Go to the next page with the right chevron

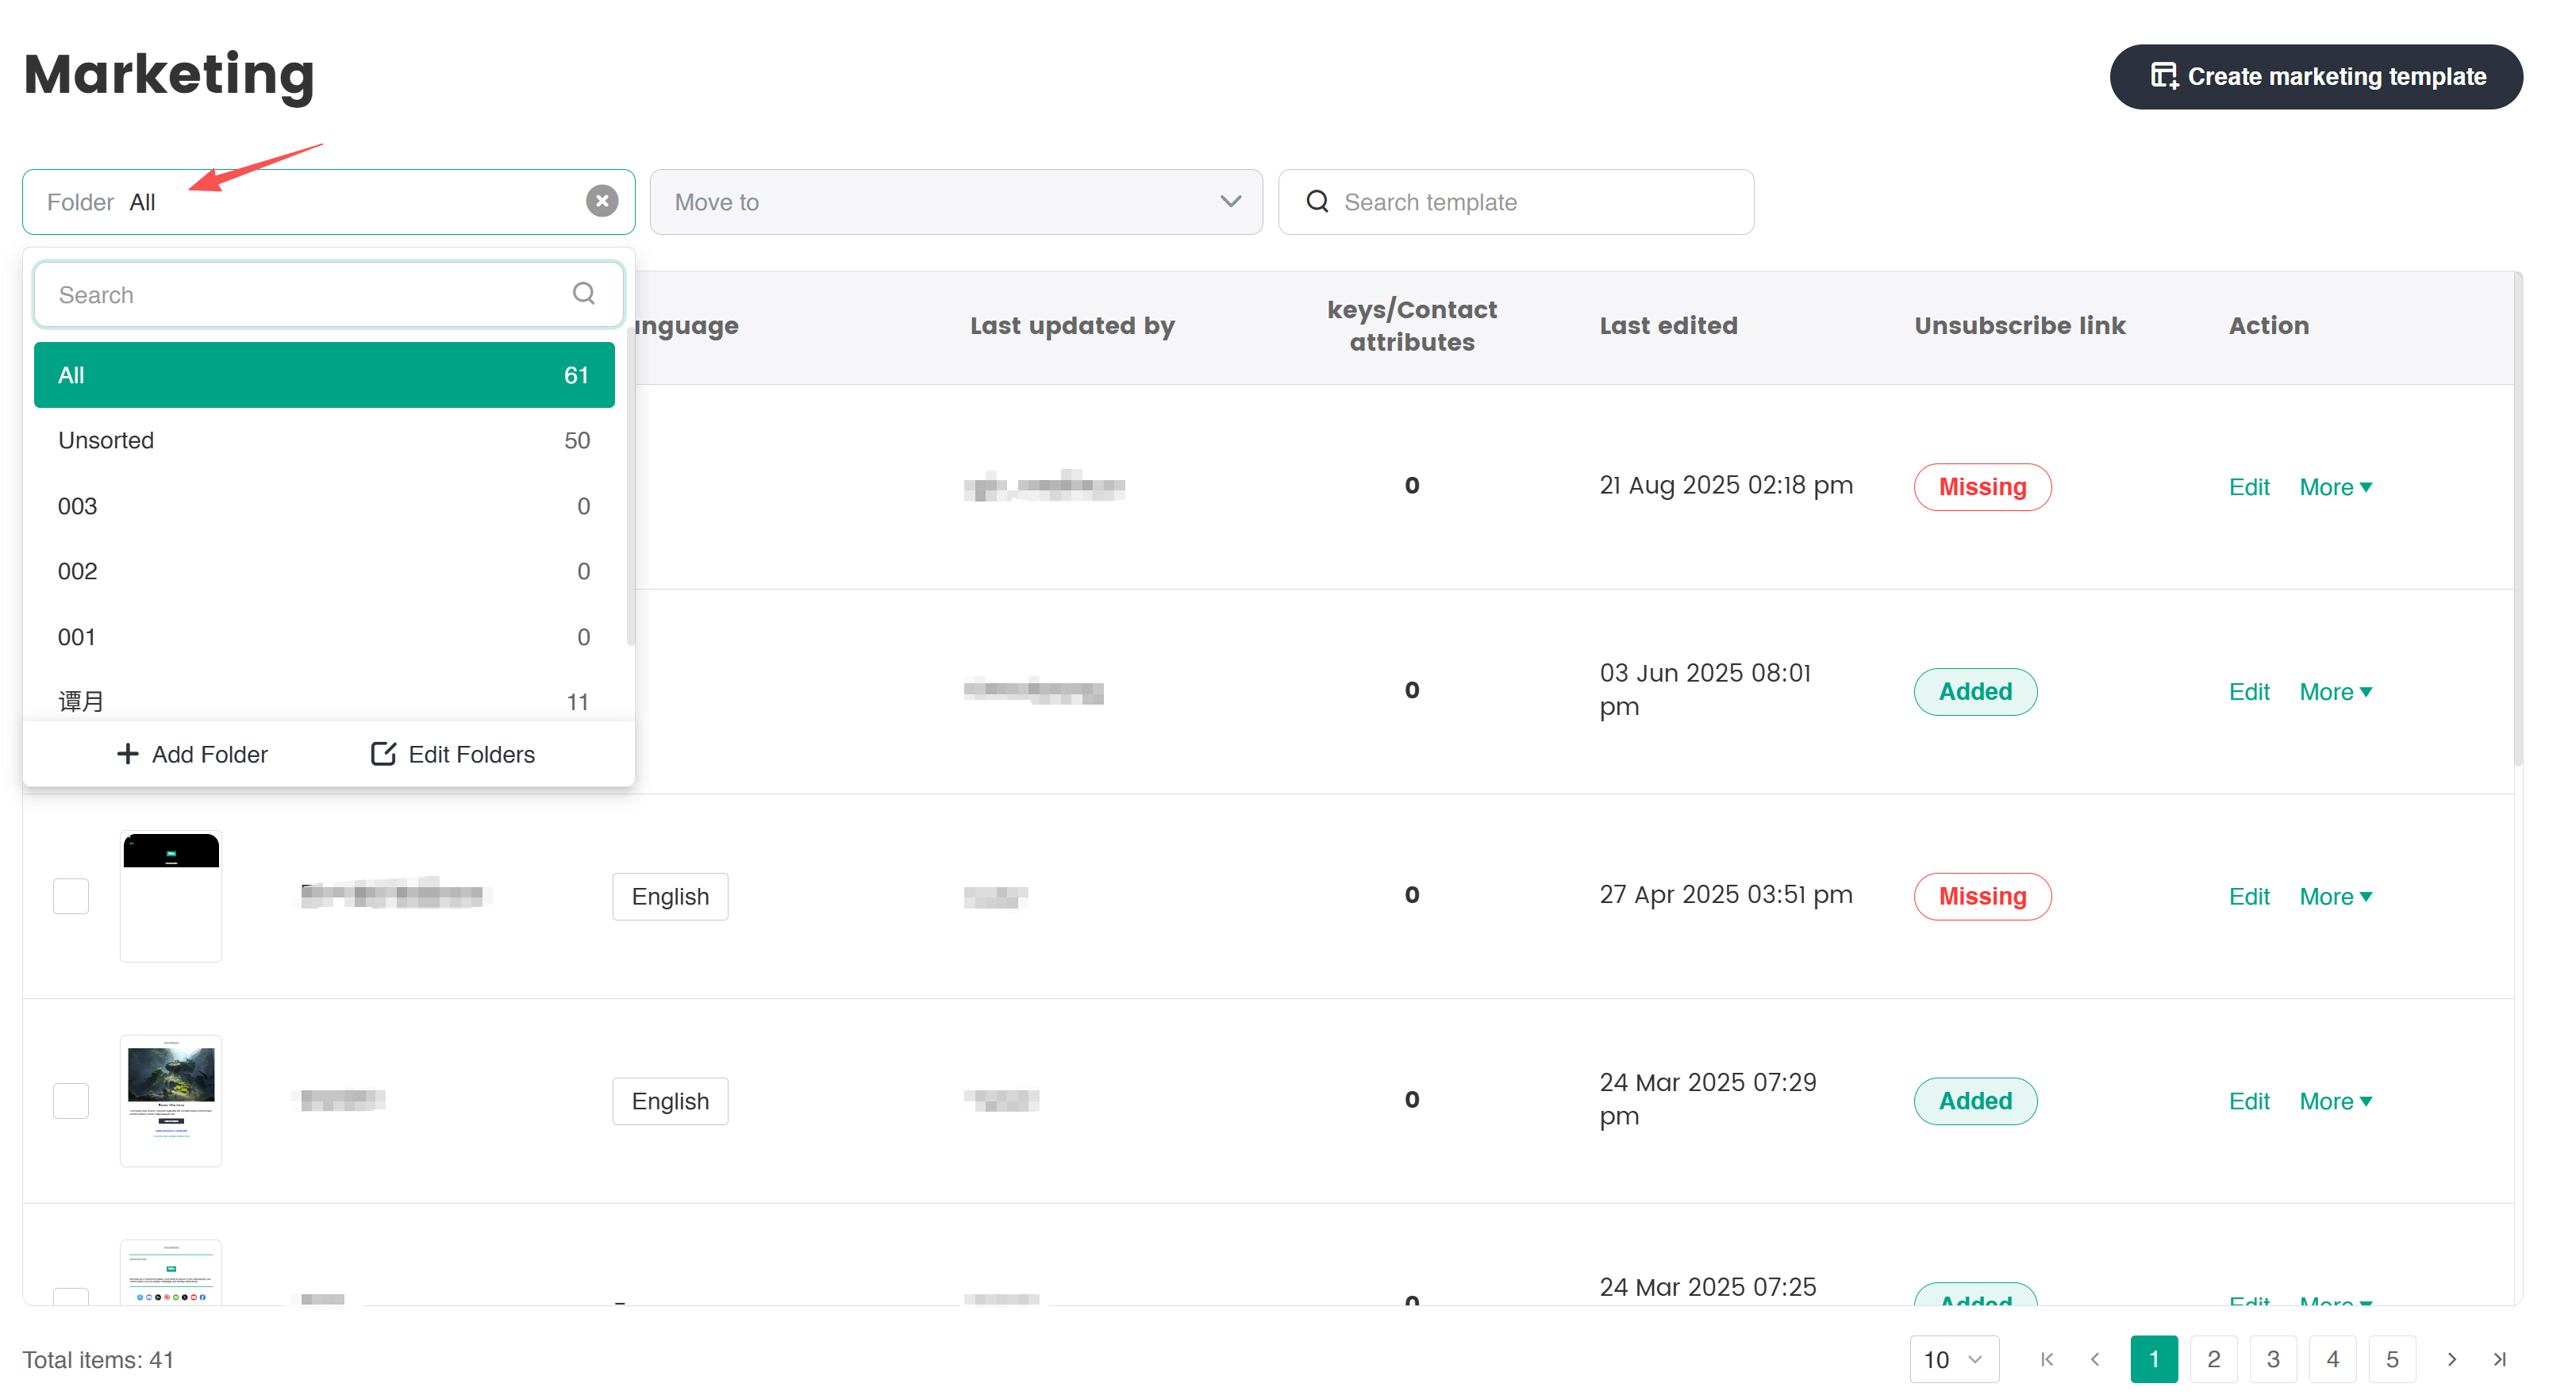(2451, 1359)
